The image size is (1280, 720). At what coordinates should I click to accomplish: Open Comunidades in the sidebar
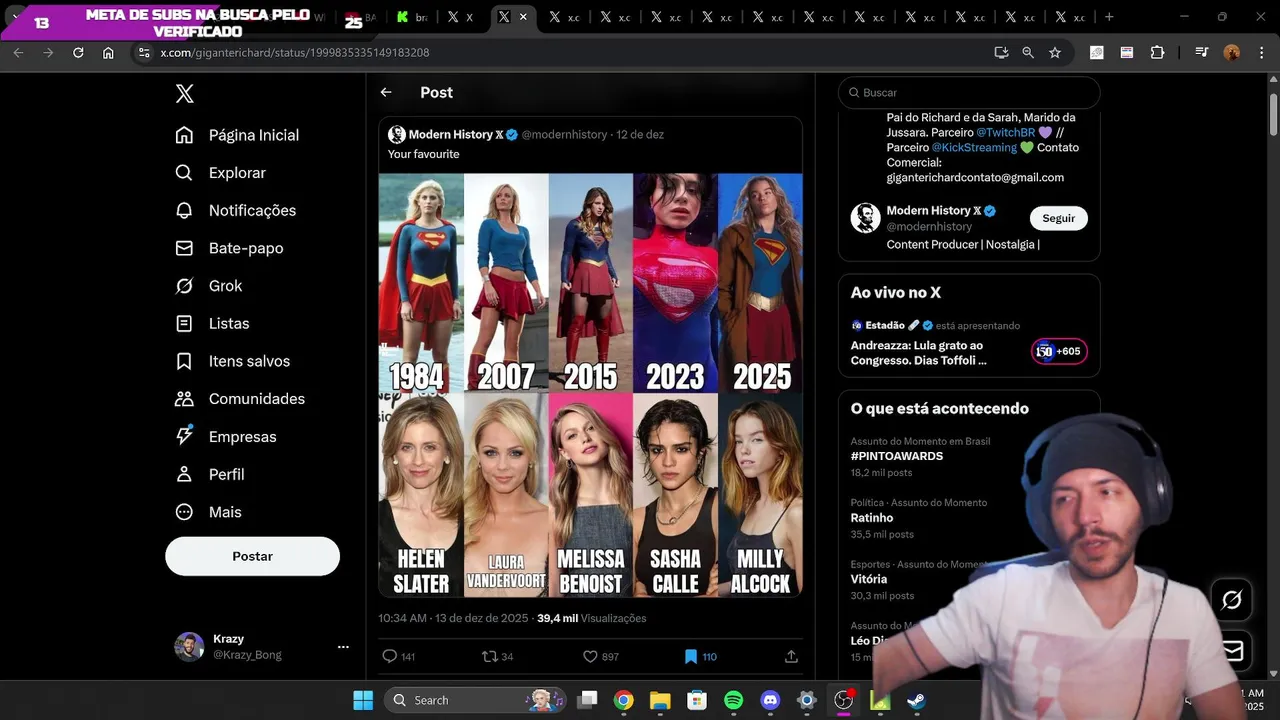pos(240,399)
